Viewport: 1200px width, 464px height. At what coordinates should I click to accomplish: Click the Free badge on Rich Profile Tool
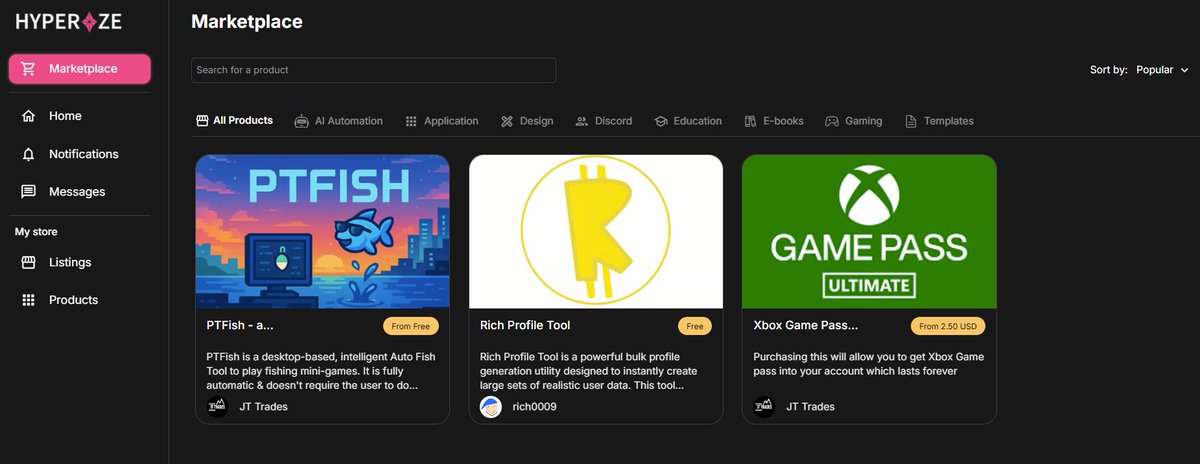tap(695, 326)
